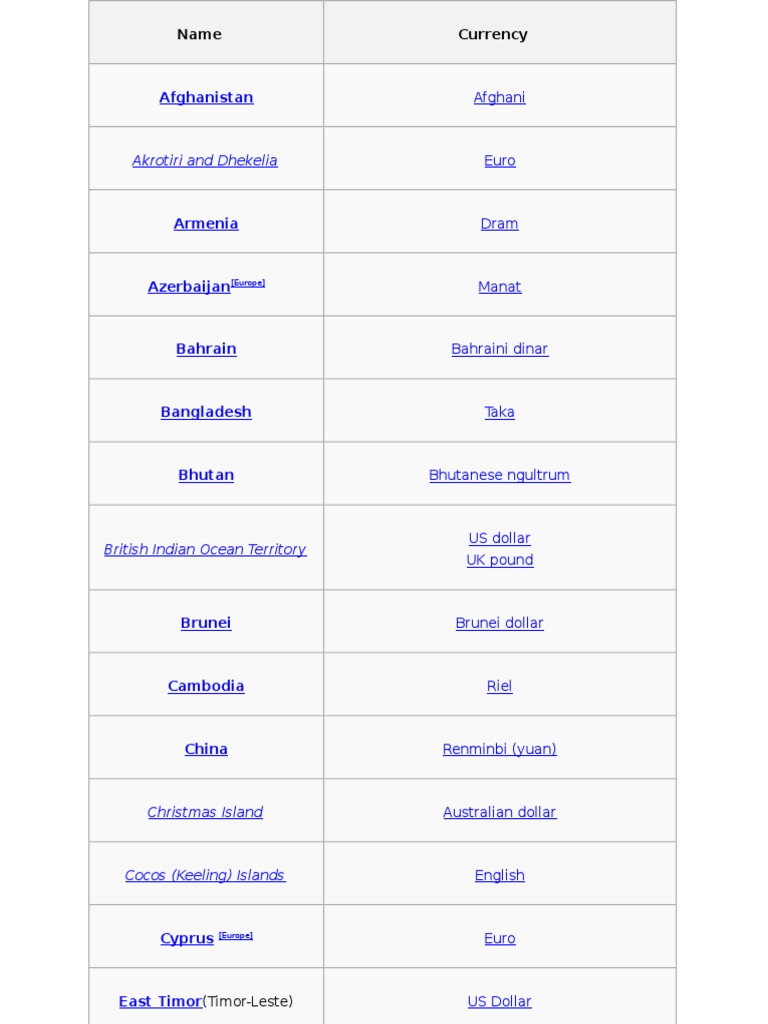Click the UK pound currency link
The image size is (768, 1024).
499,560
